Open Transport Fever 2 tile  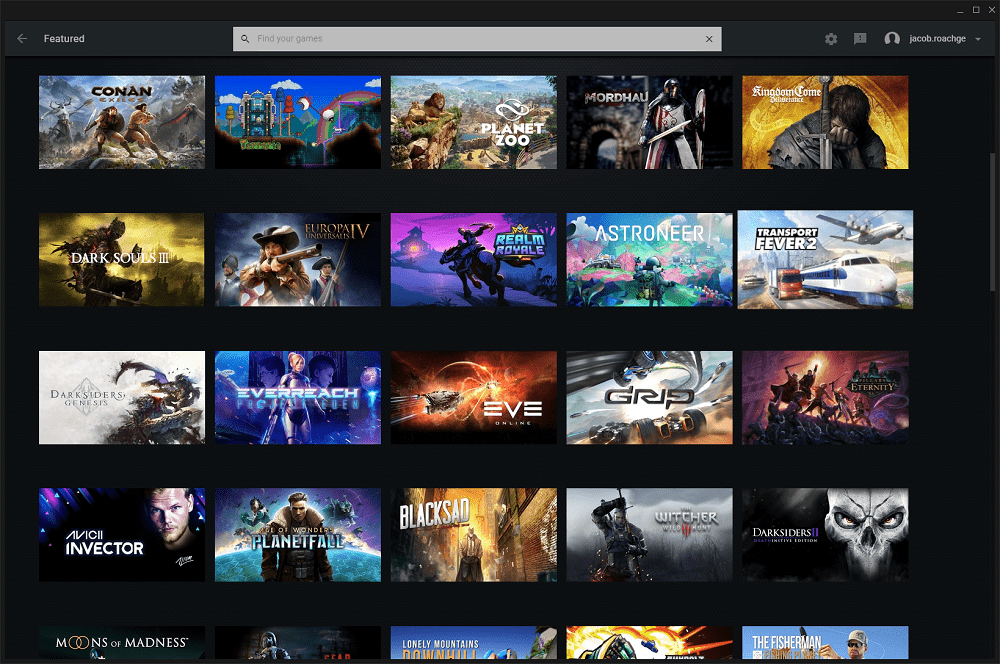coord(825,260)
